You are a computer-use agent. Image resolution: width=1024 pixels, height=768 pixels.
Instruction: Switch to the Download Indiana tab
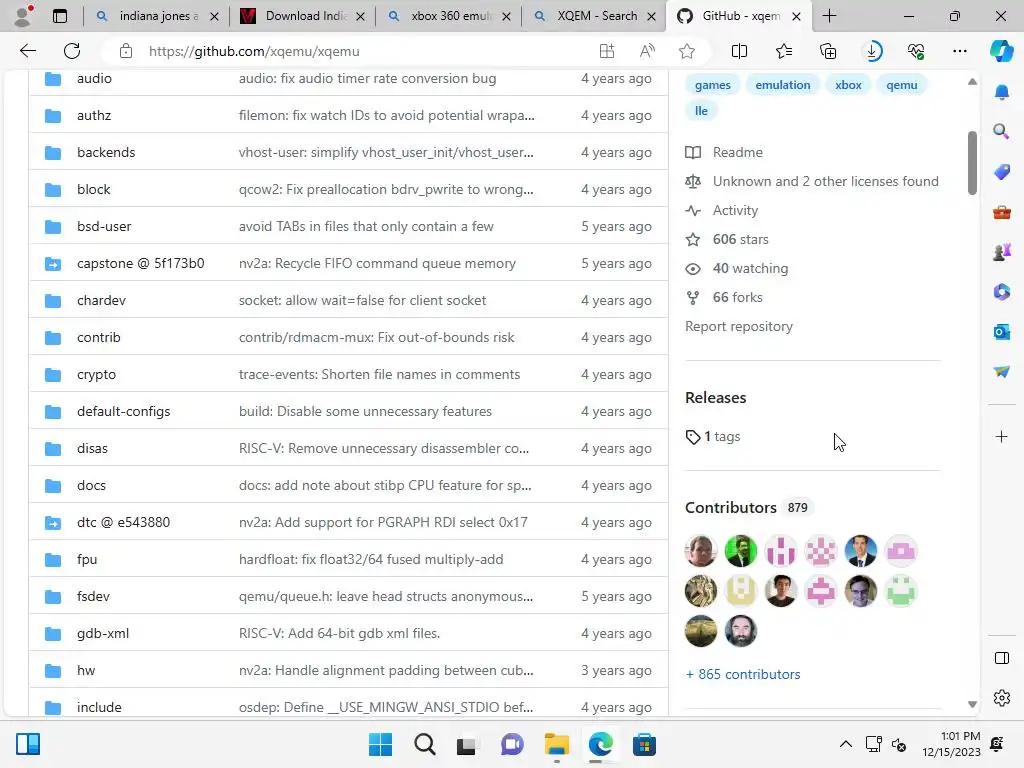[x=303, y=16]
